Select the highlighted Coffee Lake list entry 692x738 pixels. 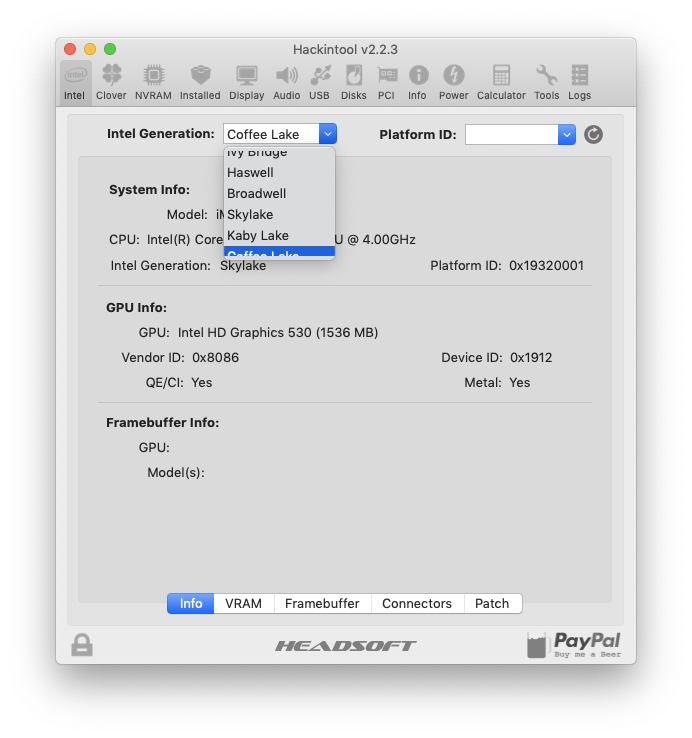pos(279,251)
